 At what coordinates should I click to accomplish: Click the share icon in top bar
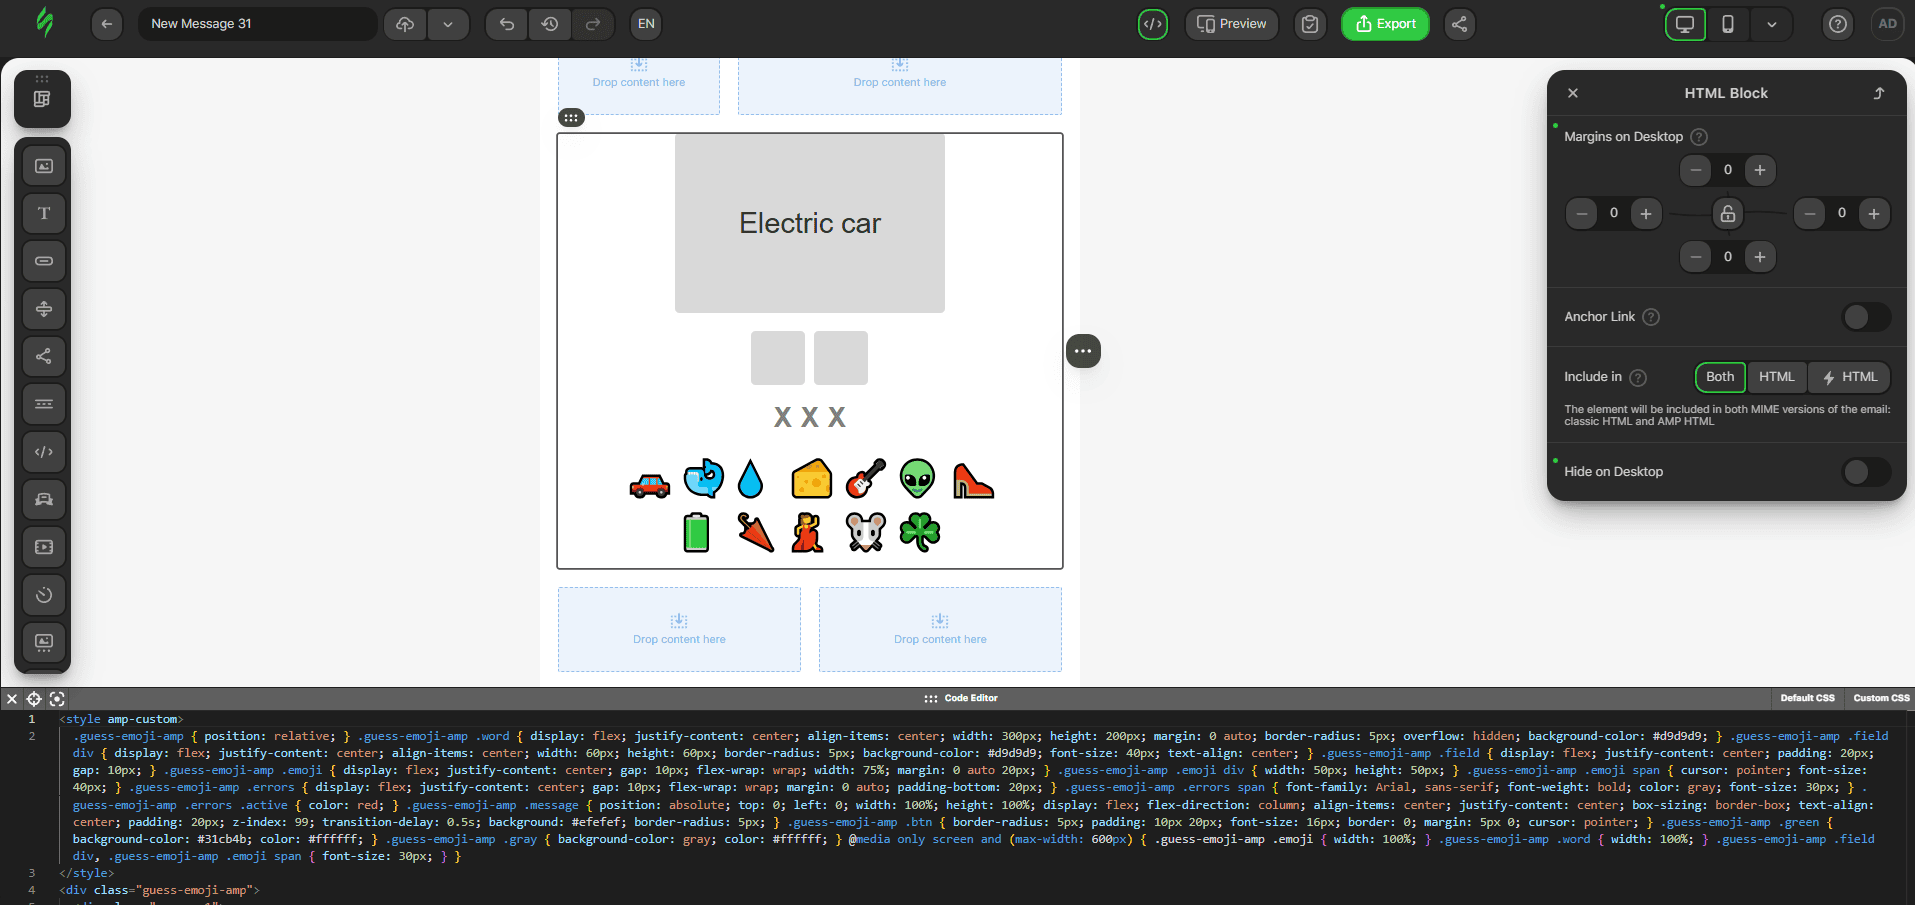click(x=1460, y=24)
